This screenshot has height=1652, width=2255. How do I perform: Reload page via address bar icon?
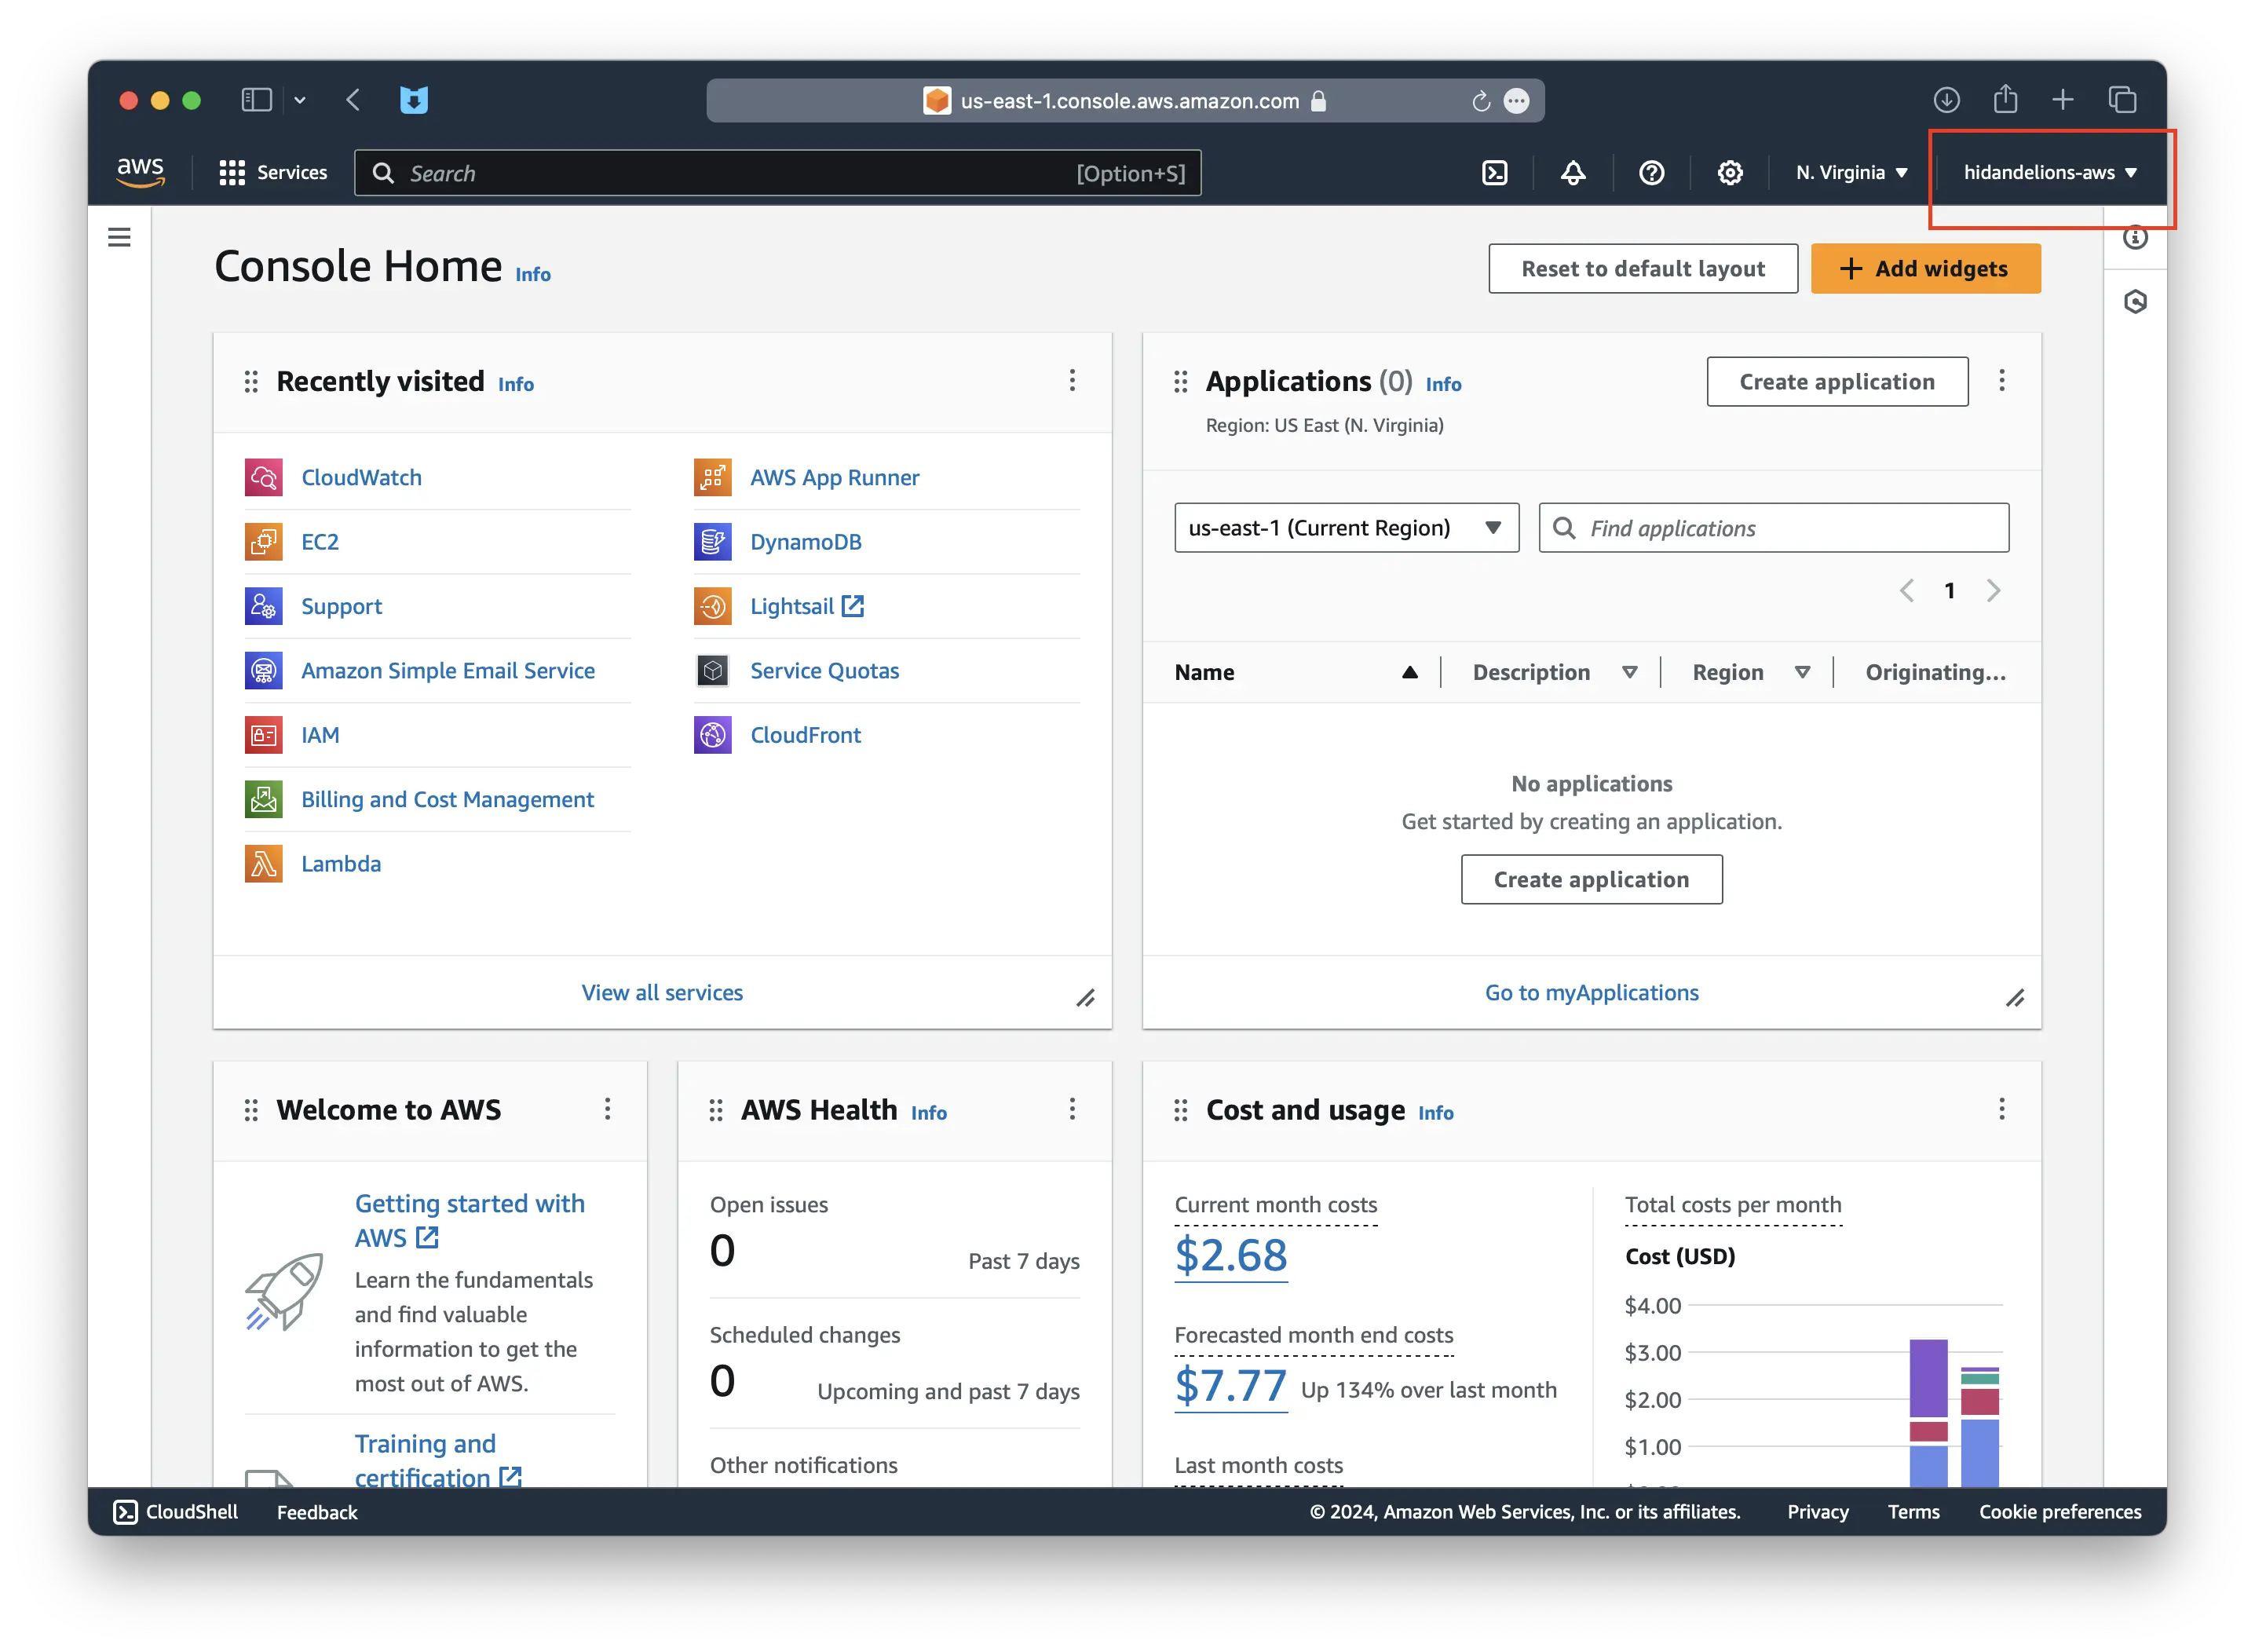coord(1480,101)
